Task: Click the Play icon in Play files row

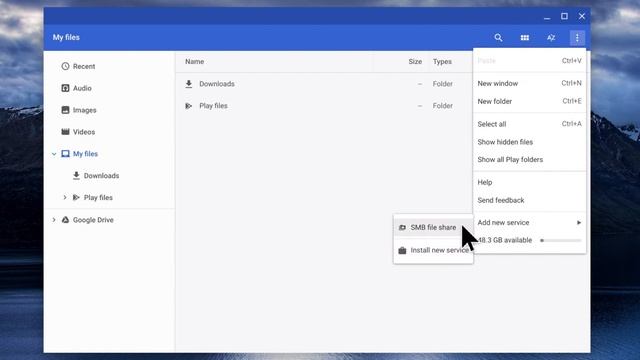Action: tap(189, 106)
